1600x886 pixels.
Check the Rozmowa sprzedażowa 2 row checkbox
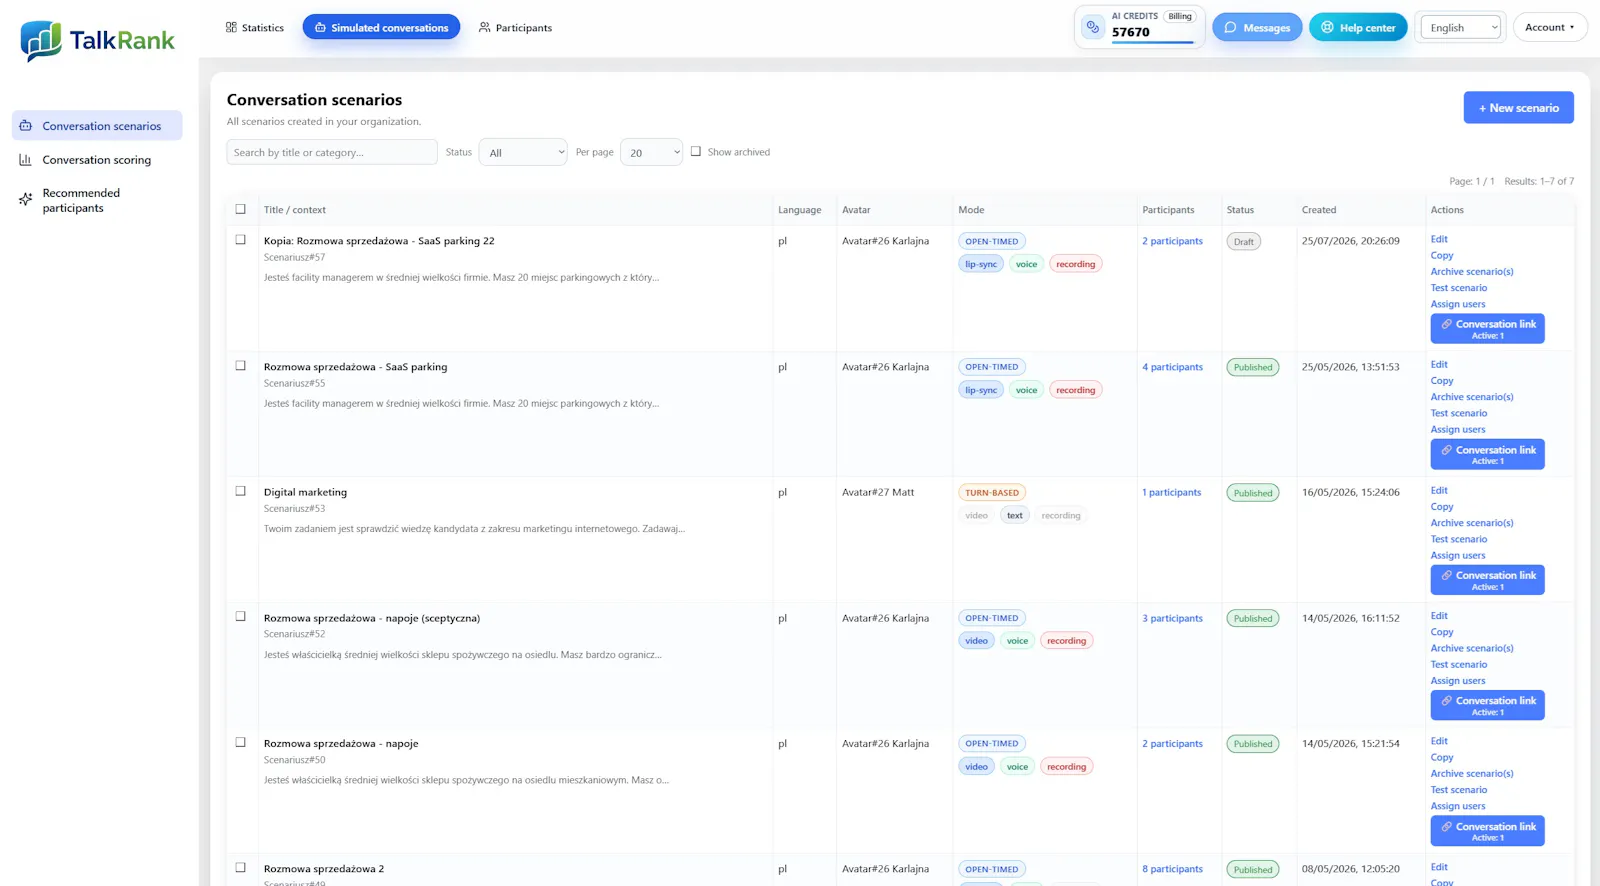[240, 868]
